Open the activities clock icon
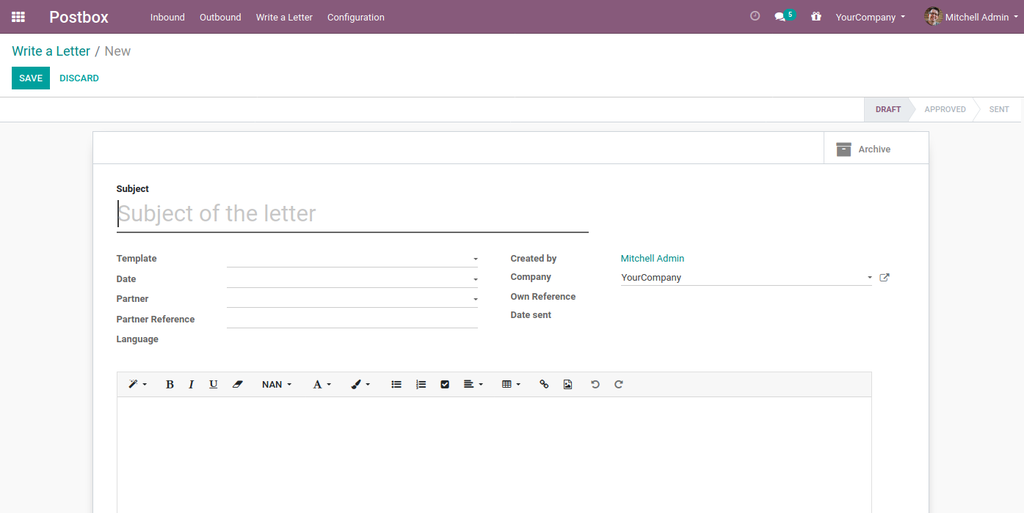The image size is (1024, 513). coord(755,16)
